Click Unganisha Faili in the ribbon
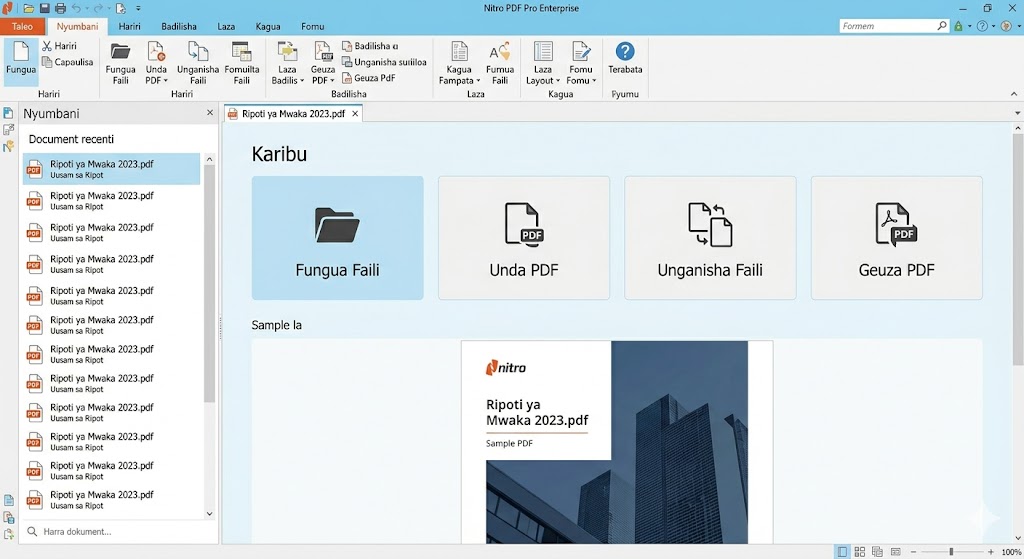The height and width of the screenshot is (559, 1024). [198, 63]
